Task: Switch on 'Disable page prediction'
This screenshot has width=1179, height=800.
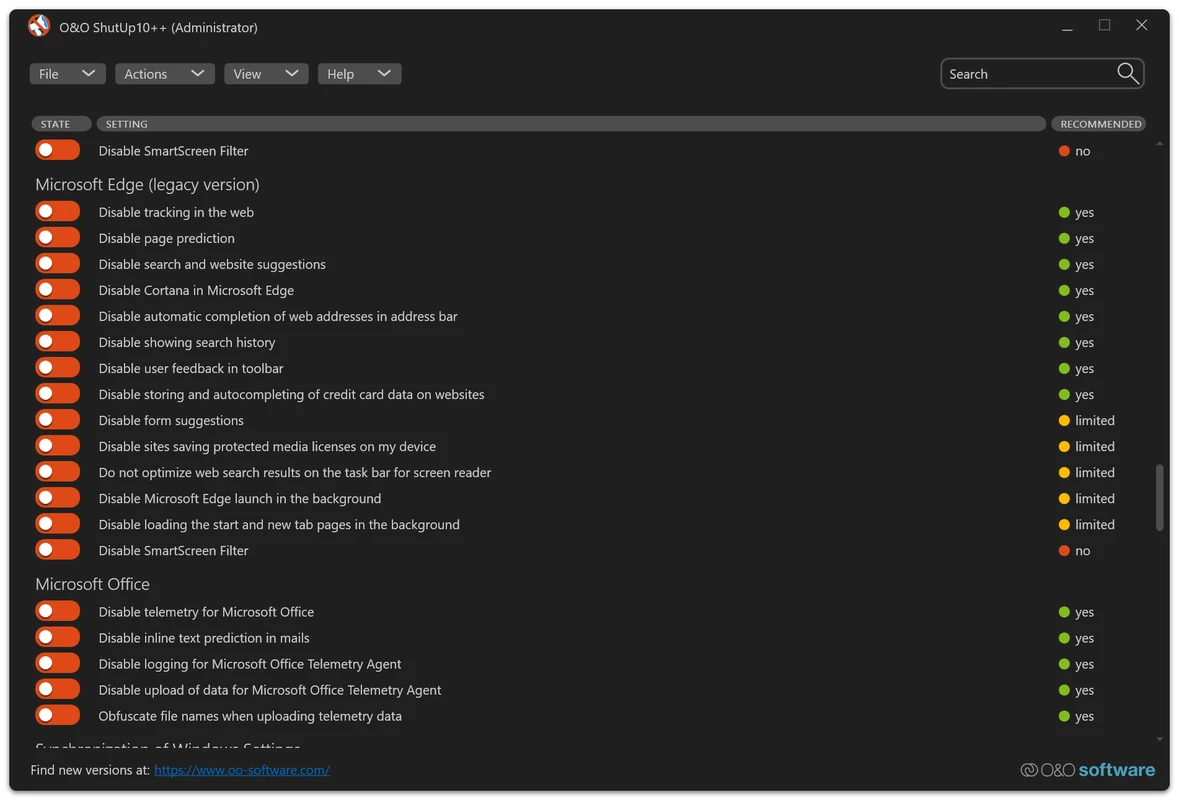Action: point(57,238)
